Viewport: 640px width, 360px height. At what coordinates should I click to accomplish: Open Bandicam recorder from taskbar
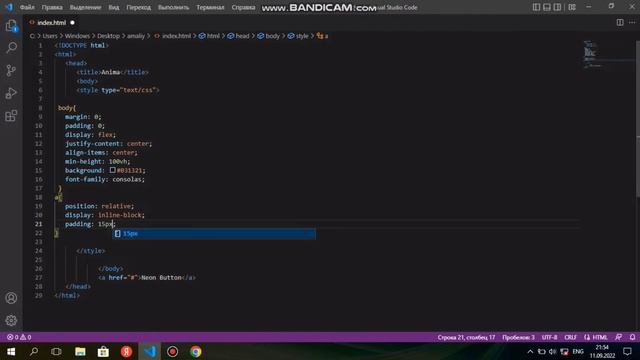click(172, 351)
